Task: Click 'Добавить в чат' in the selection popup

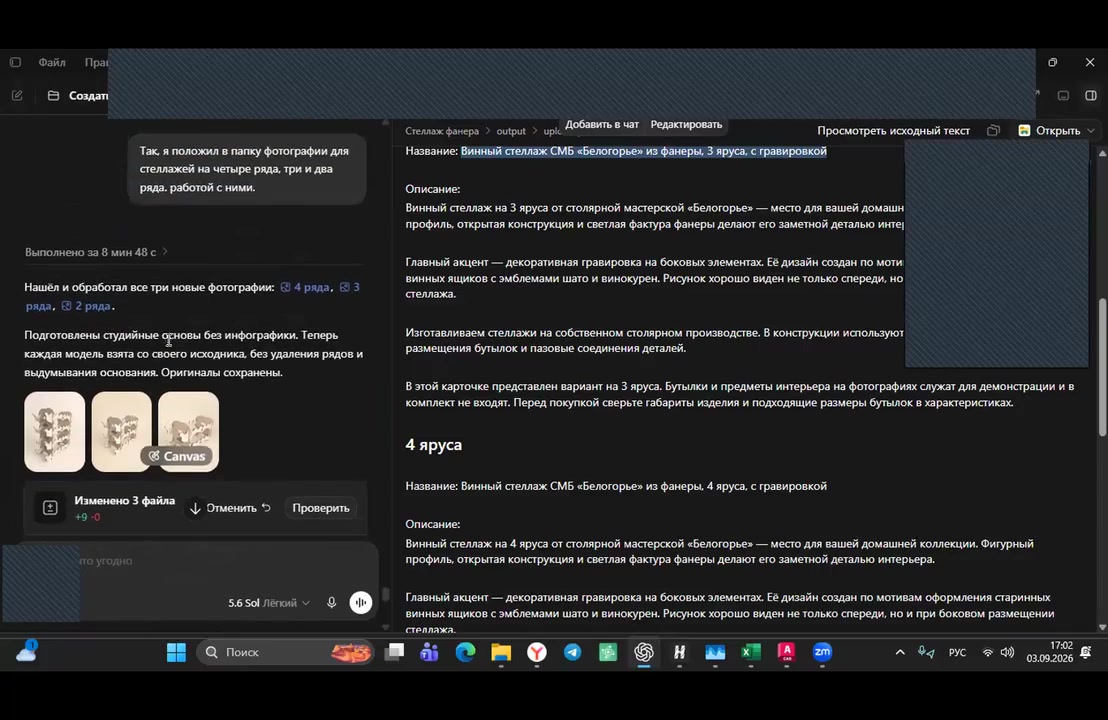Action: click(x=601, y=124)
